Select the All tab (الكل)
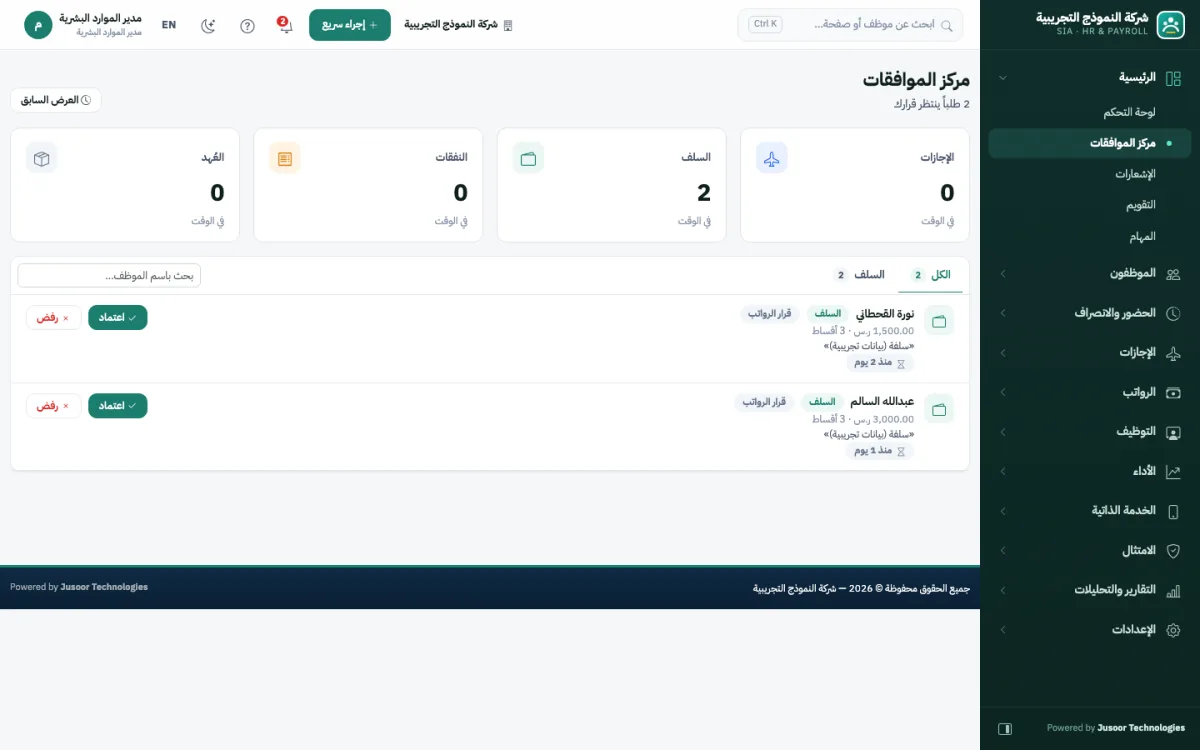This screenshot has width=1200, height=750. click(931, 275)
